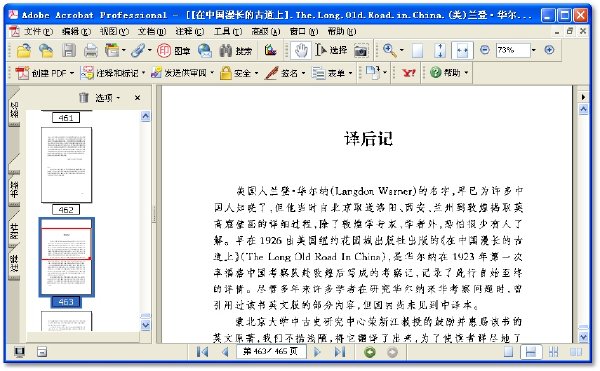
Task: Select the 选择 text select tool
Action: (x=331, y=50)
